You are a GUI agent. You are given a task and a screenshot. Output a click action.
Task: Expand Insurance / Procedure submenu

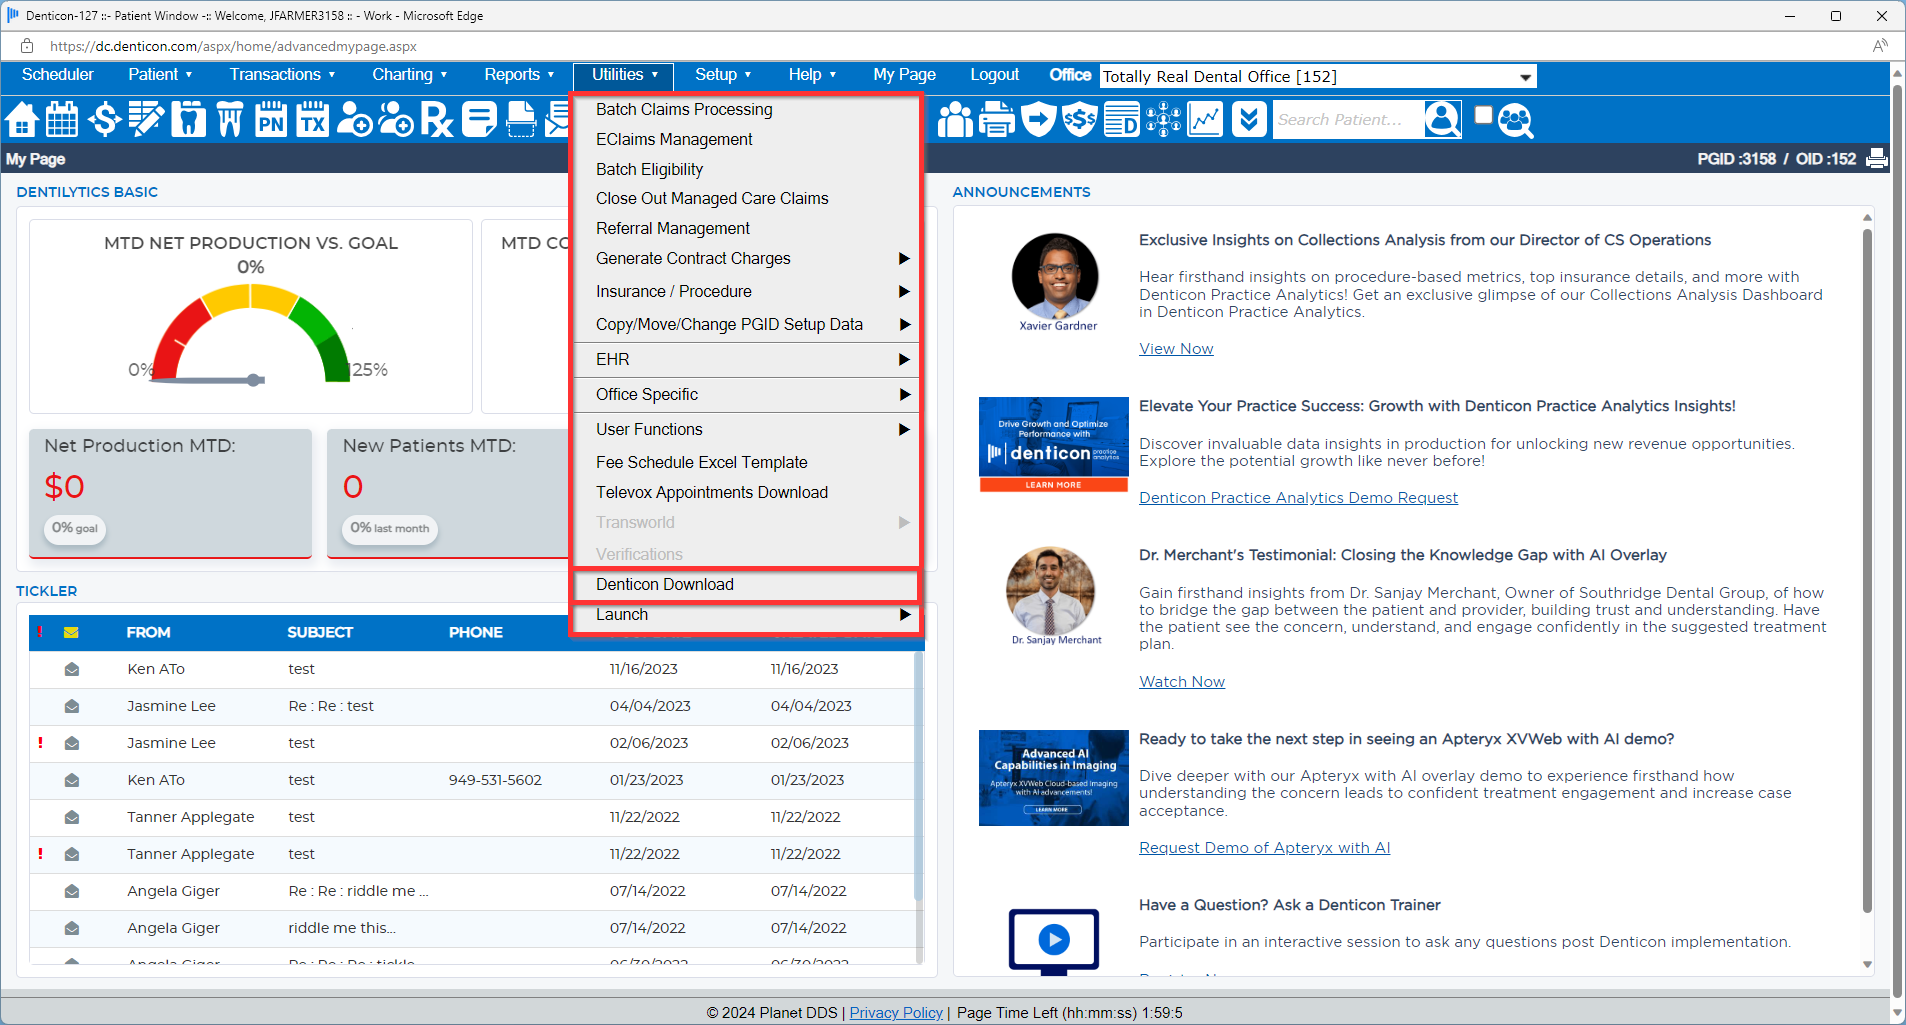click(746, 291)
